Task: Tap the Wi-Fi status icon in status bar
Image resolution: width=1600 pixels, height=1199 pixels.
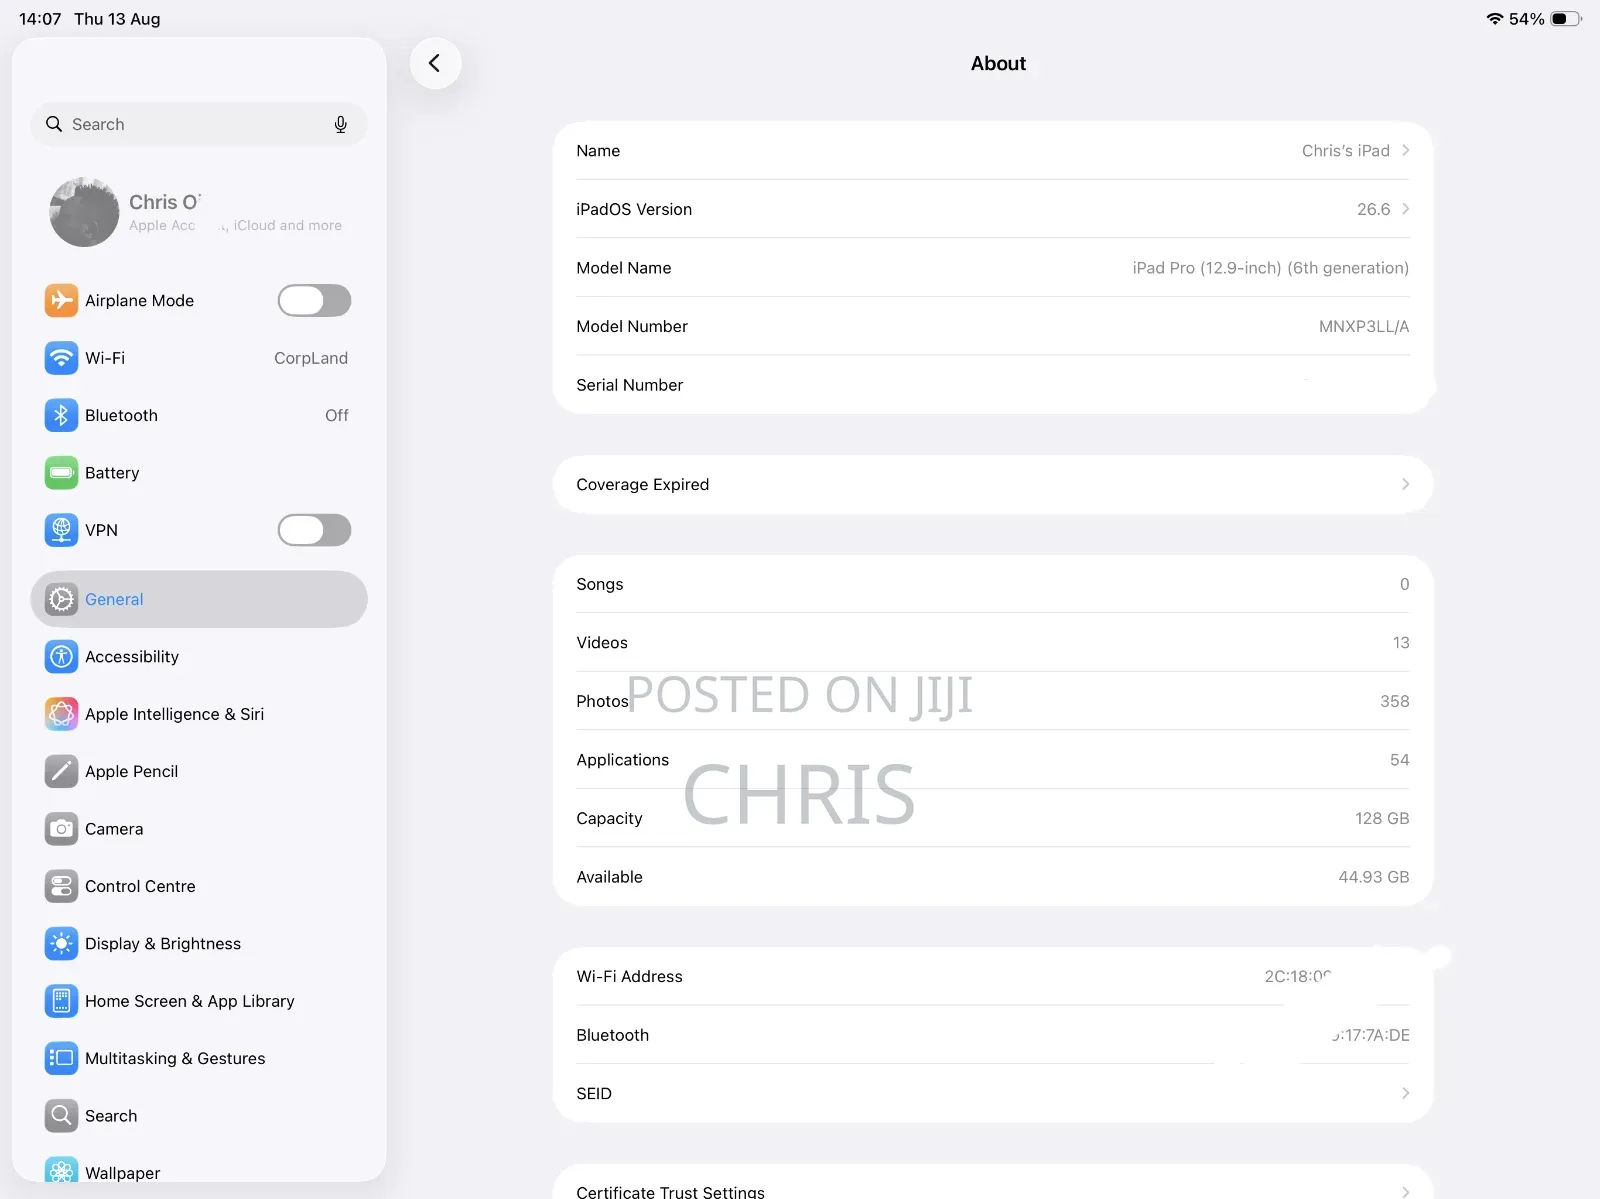Action: tap(1495, 19)
